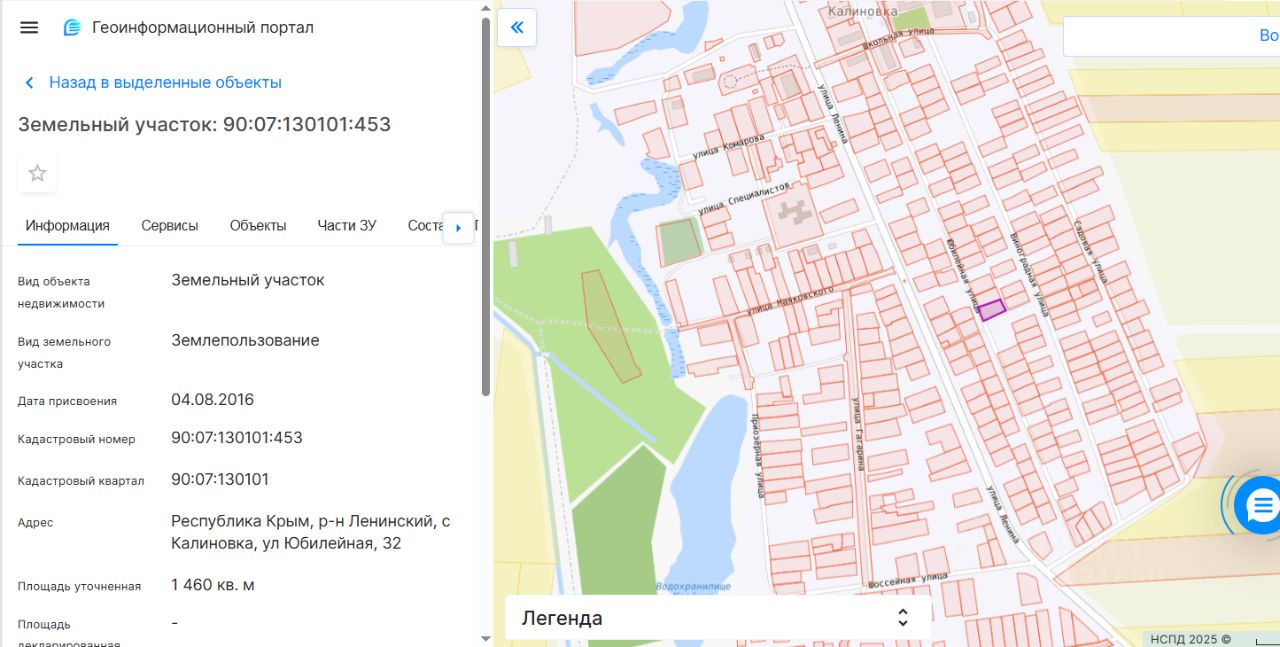Switch to the Сервисы tab
The height and width of the screenshot is (647, 1280).
coord(170,225)
